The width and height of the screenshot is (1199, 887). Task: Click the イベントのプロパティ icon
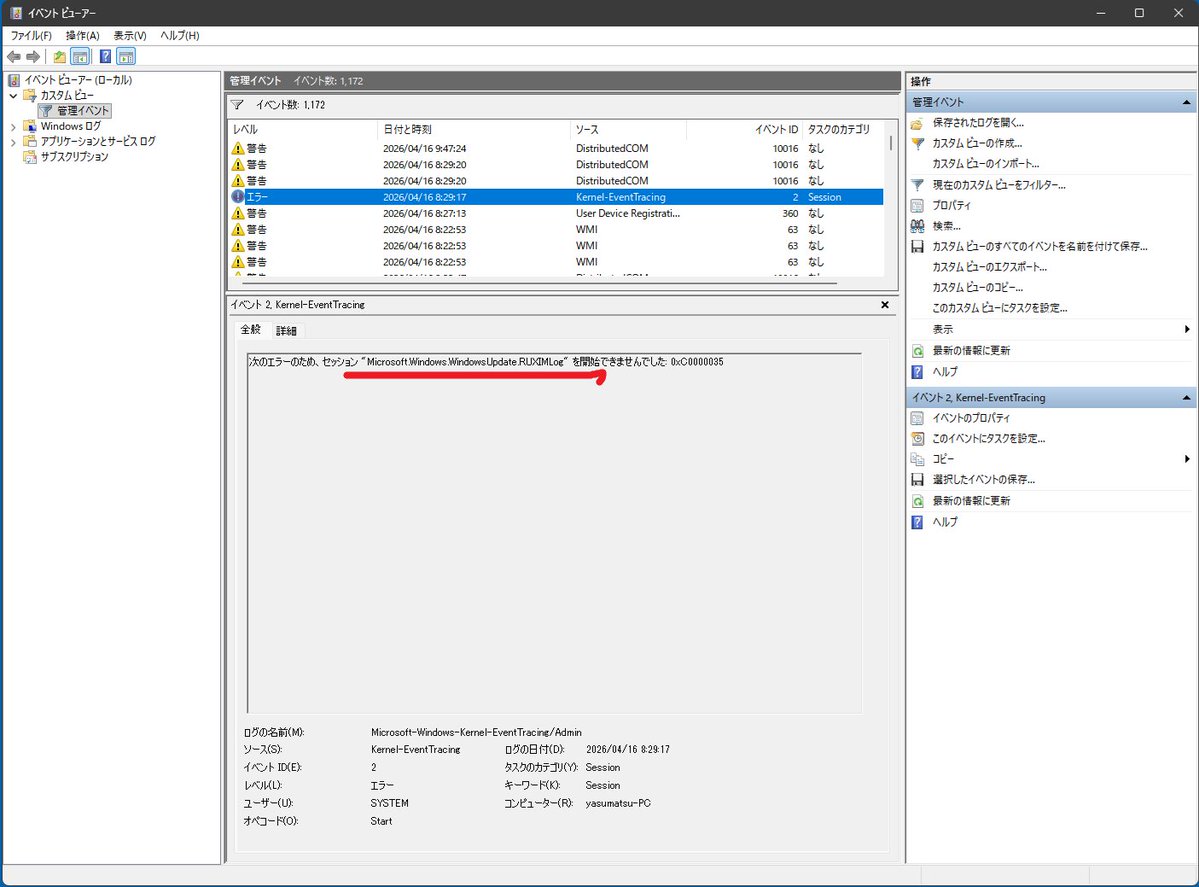918,418
